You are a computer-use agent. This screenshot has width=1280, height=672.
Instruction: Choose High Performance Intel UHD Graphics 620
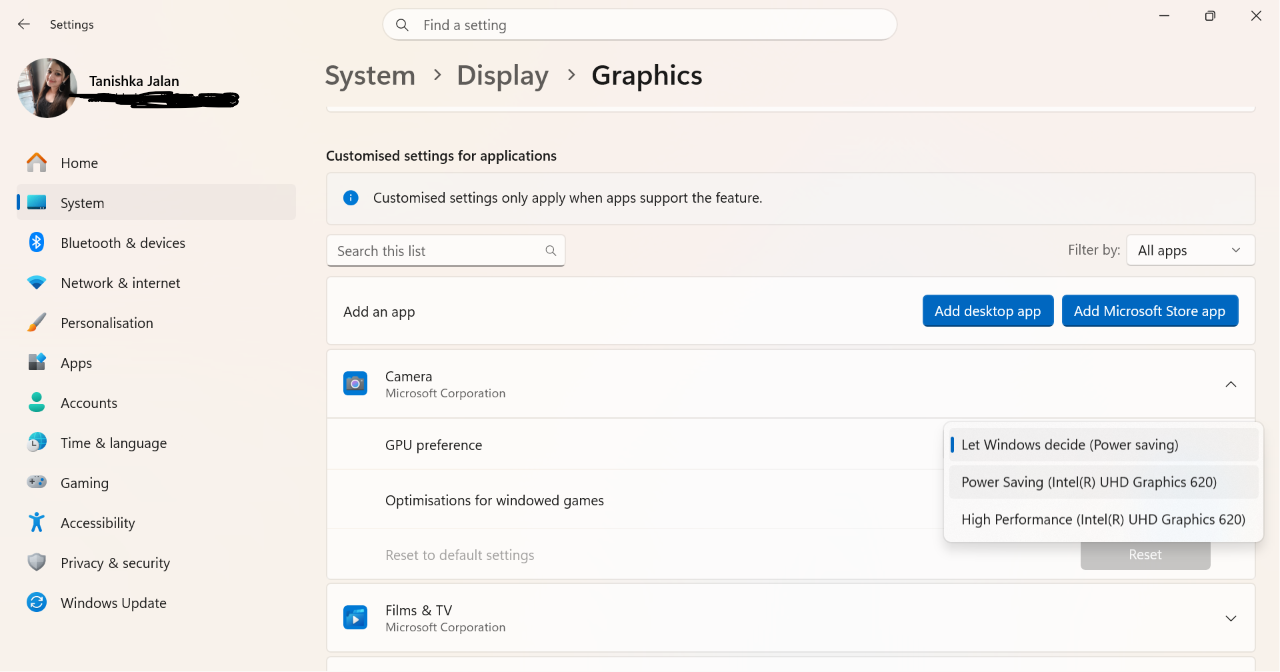coord(1103,519)
